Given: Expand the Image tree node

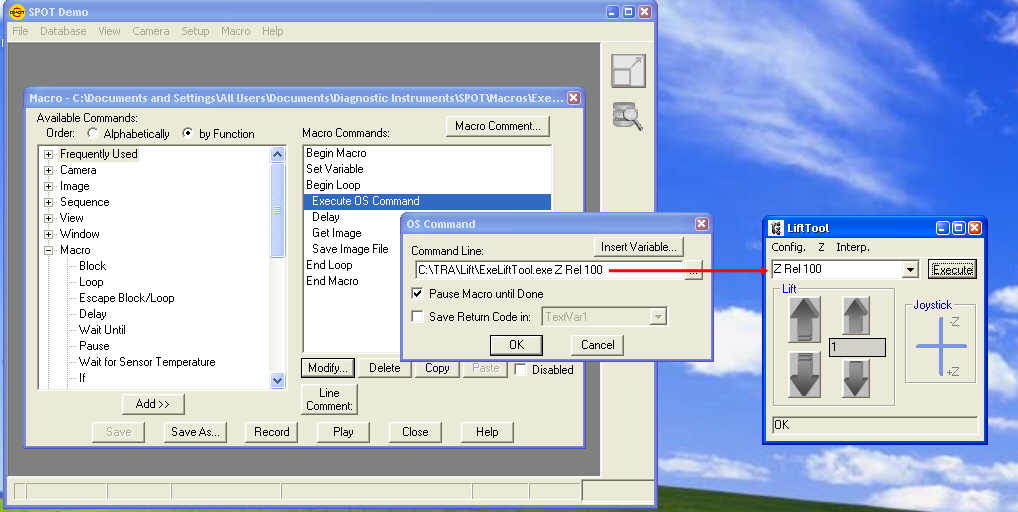Looking at the screenshot, I should click(48, 186).
